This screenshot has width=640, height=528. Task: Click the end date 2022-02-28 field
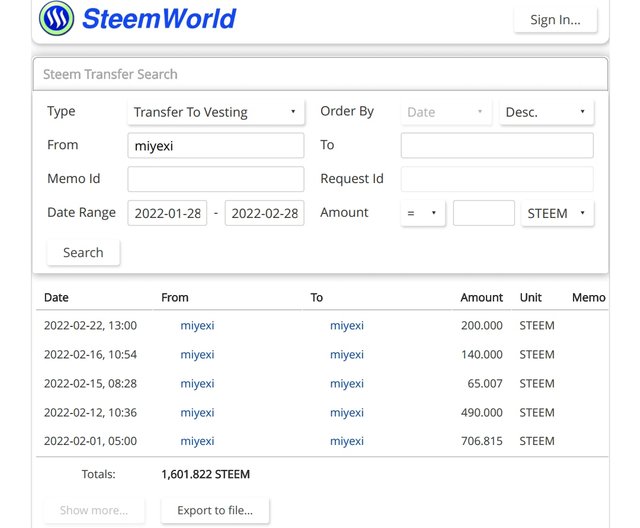point(264,213)
